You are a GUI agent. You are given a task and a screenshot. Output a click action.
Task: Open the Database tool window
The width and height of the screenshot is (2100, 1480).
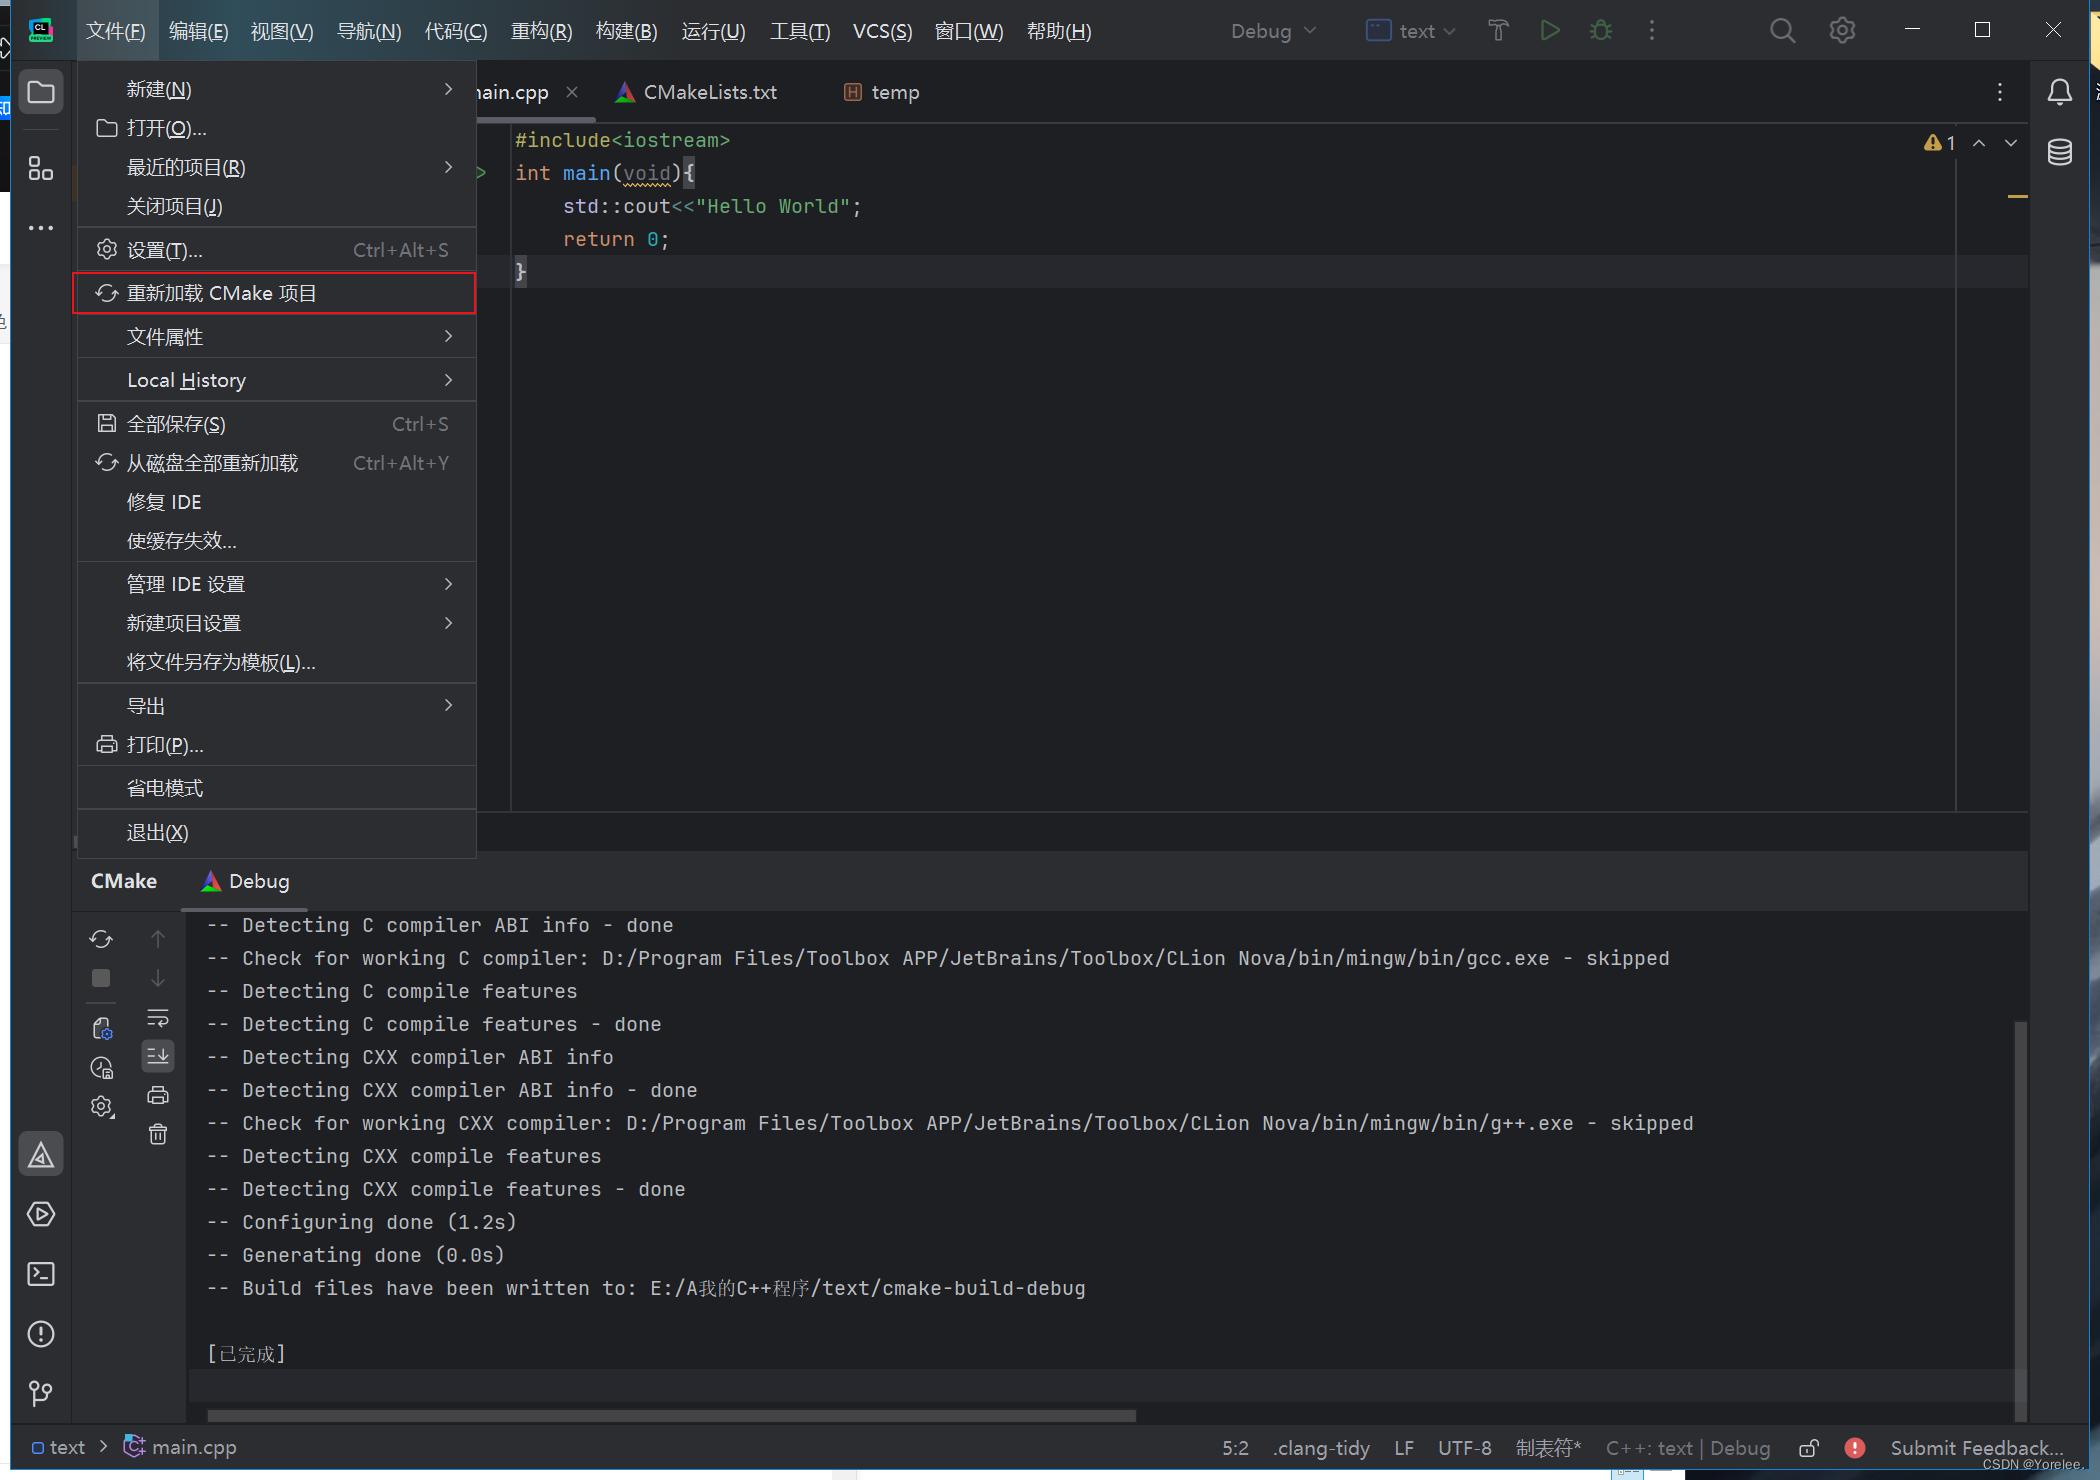(2060, 153)
